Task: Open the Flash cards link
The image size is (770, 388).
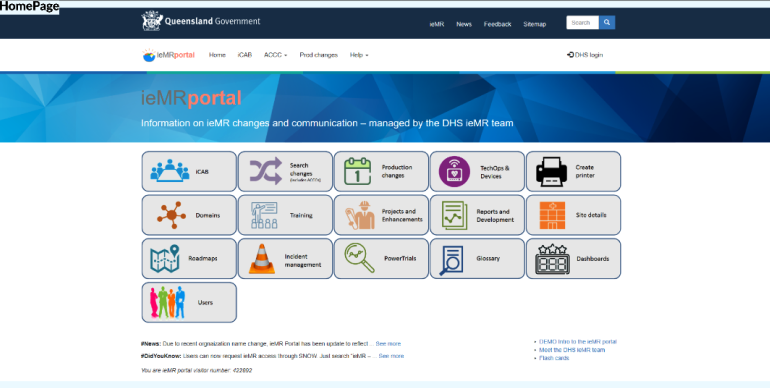Action: [554, 358]
